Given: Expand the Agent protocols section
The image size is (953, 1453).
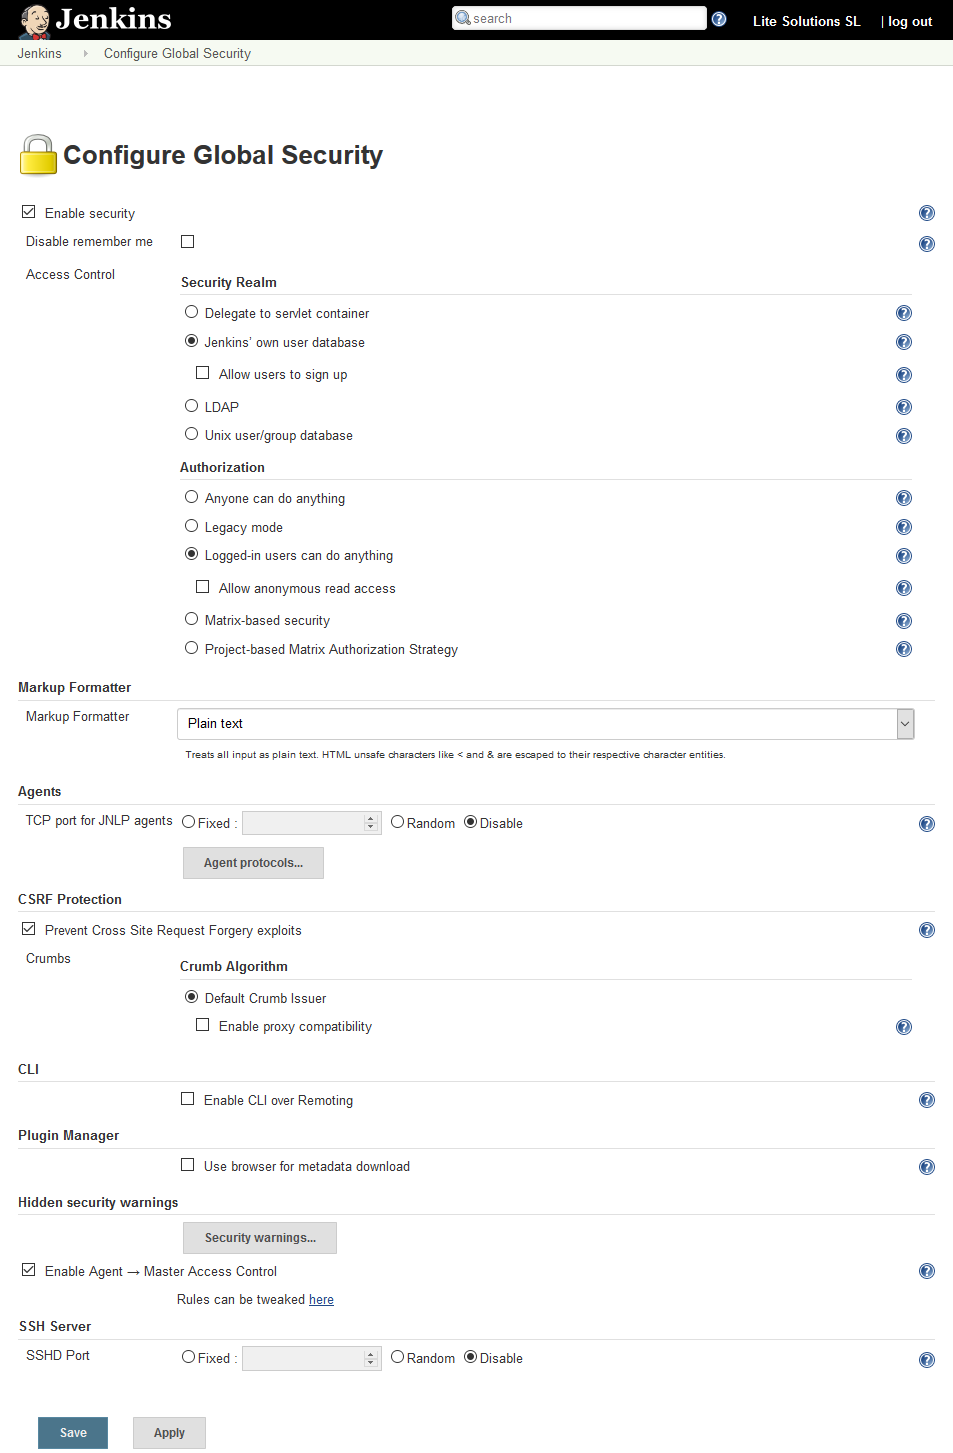Looking at the screenshot, I should (253, 863).
